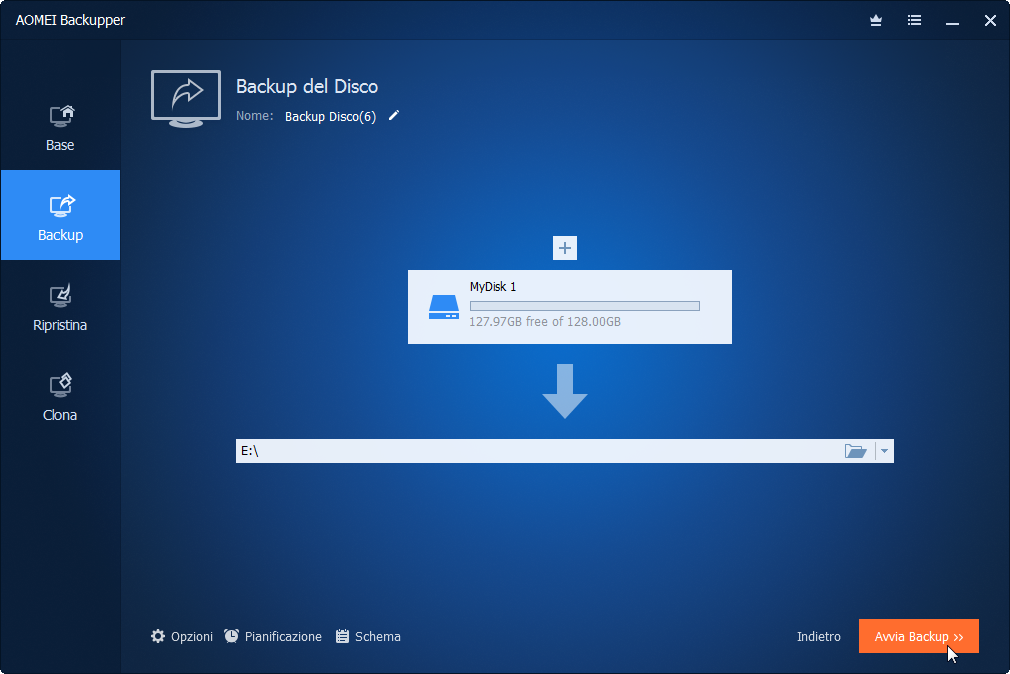This screenshot has height=674, width=1010.
Task: Select the MyDisk 1 source card
Action: pyautogui.click(x=569, y=307)
